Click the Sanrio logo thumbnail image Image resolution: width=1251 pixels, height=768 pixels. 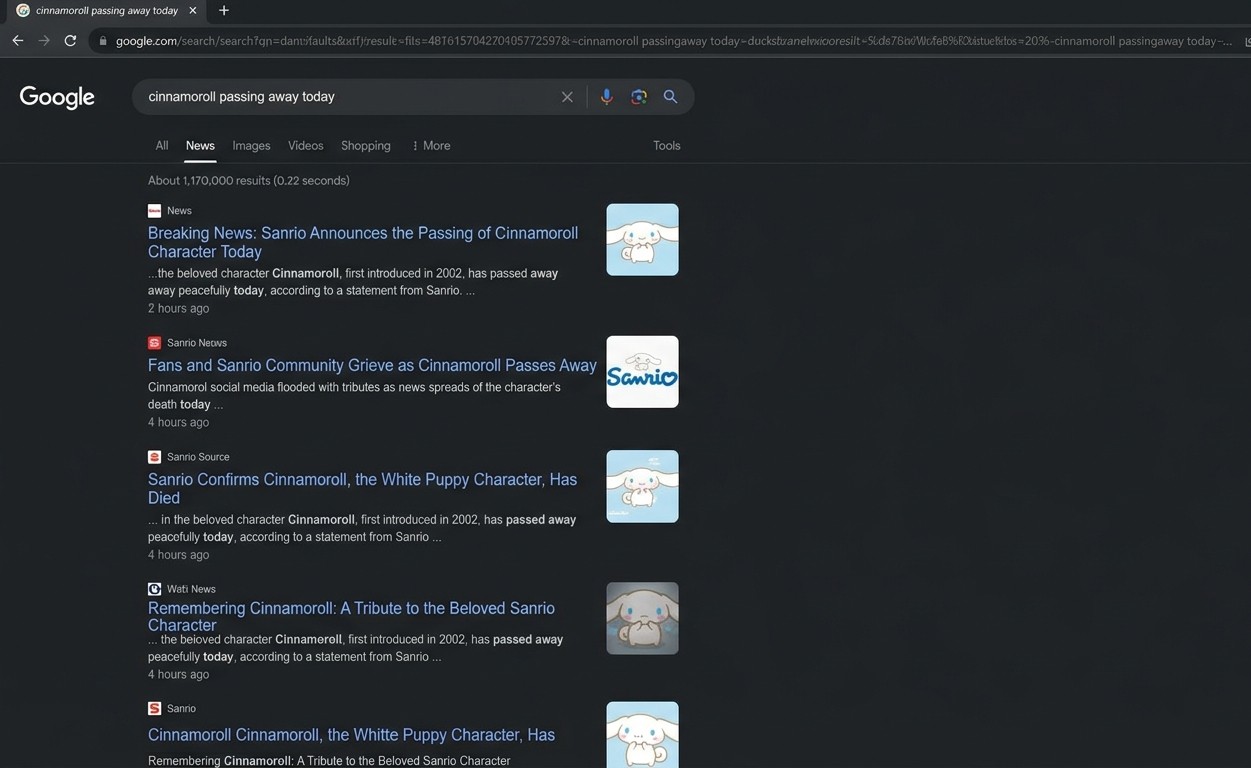(642, 372)
